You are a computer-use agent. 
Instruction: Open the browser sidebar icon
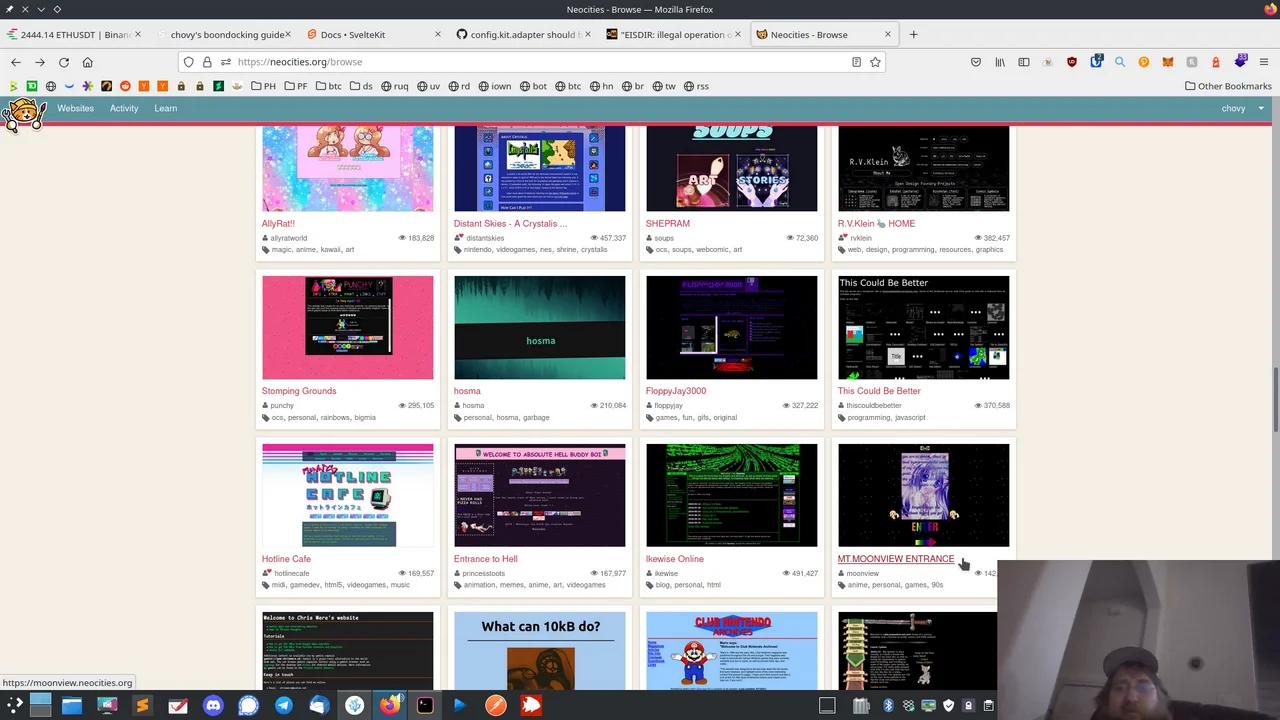click(1024, 61)
